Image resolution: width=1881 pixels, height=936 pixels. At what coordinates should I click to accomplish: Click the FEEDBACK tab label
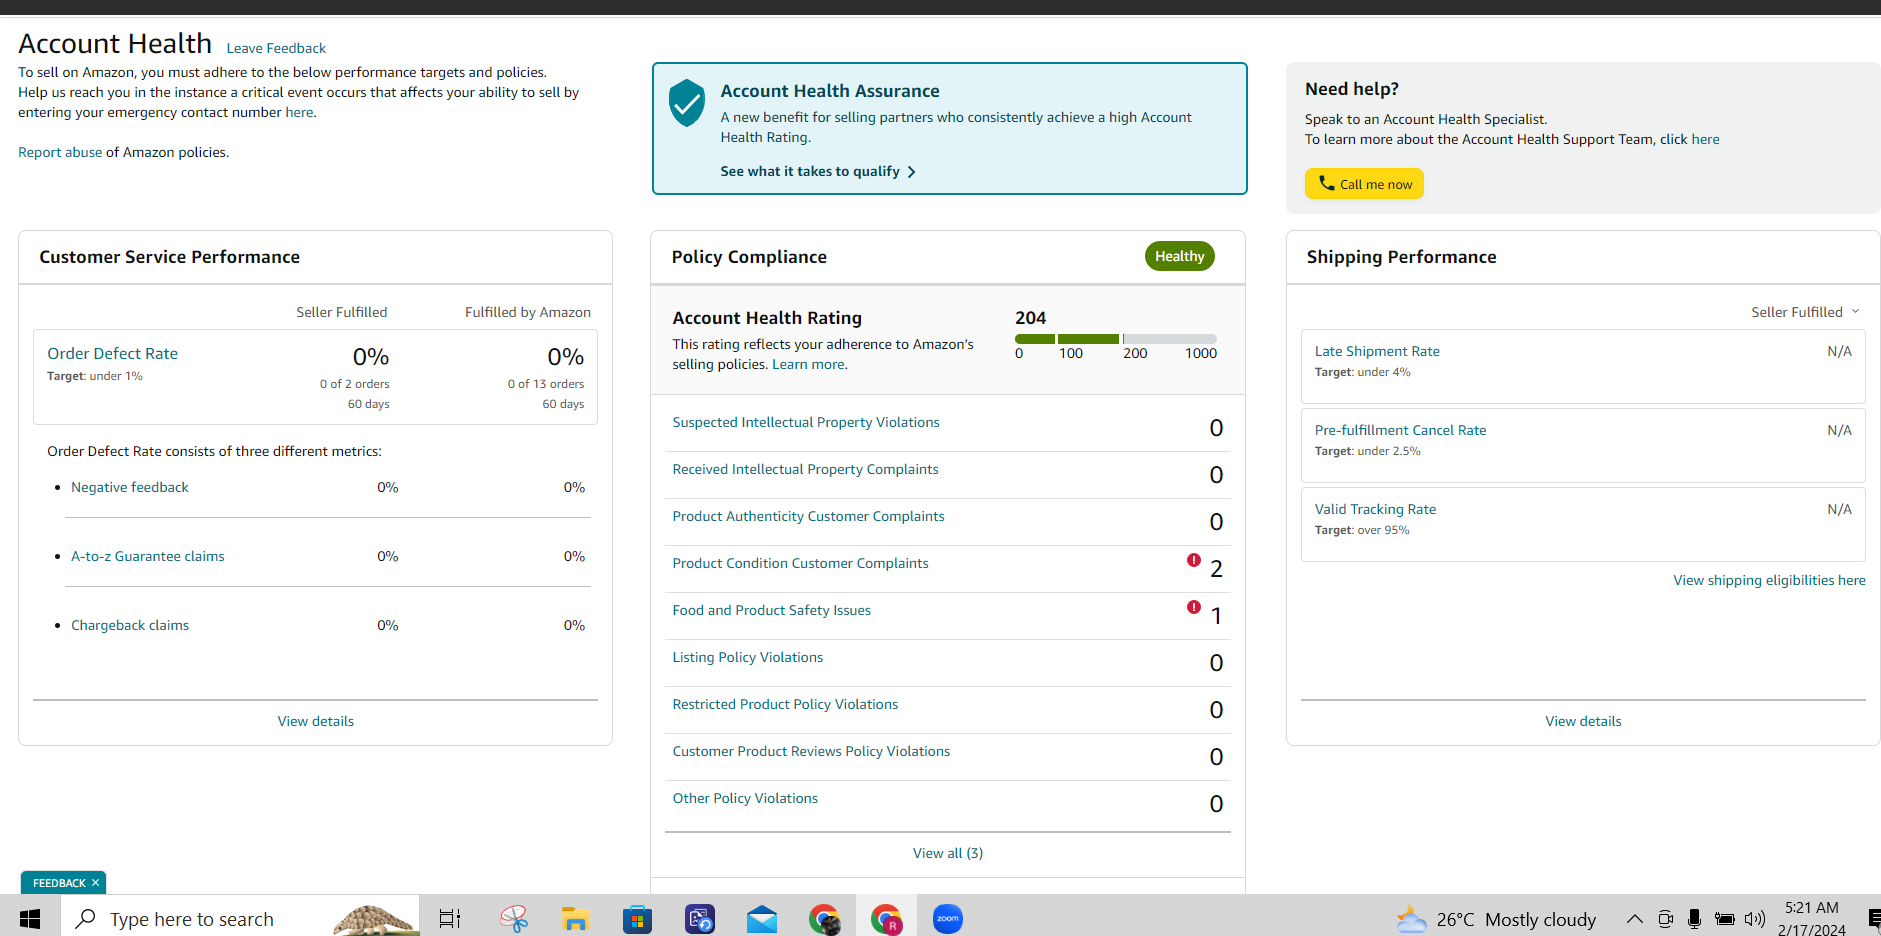[x=59, y=883]
